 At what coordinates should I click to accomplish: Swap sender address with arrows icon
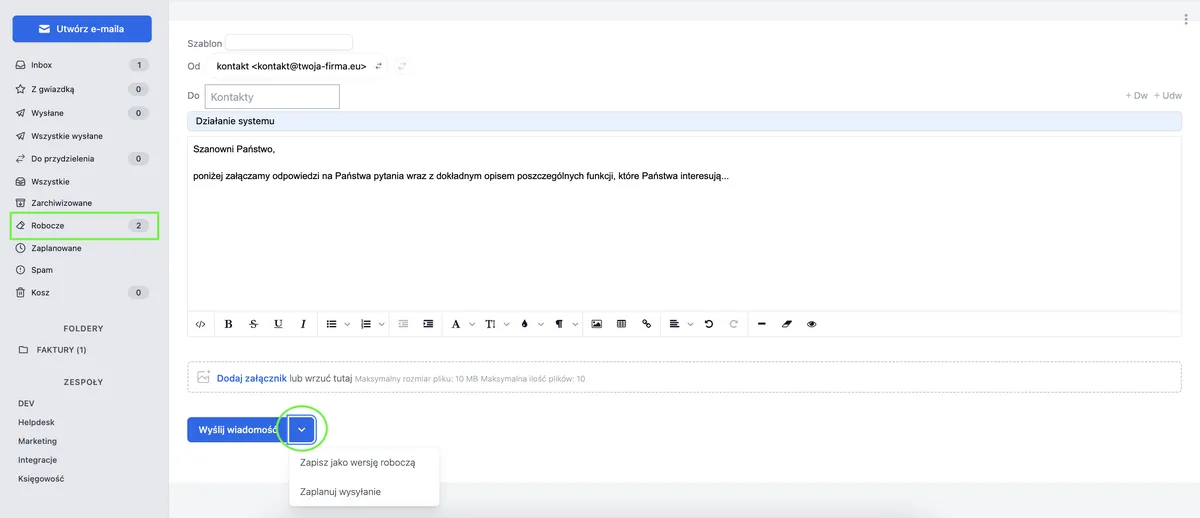(x=379, y=66)
